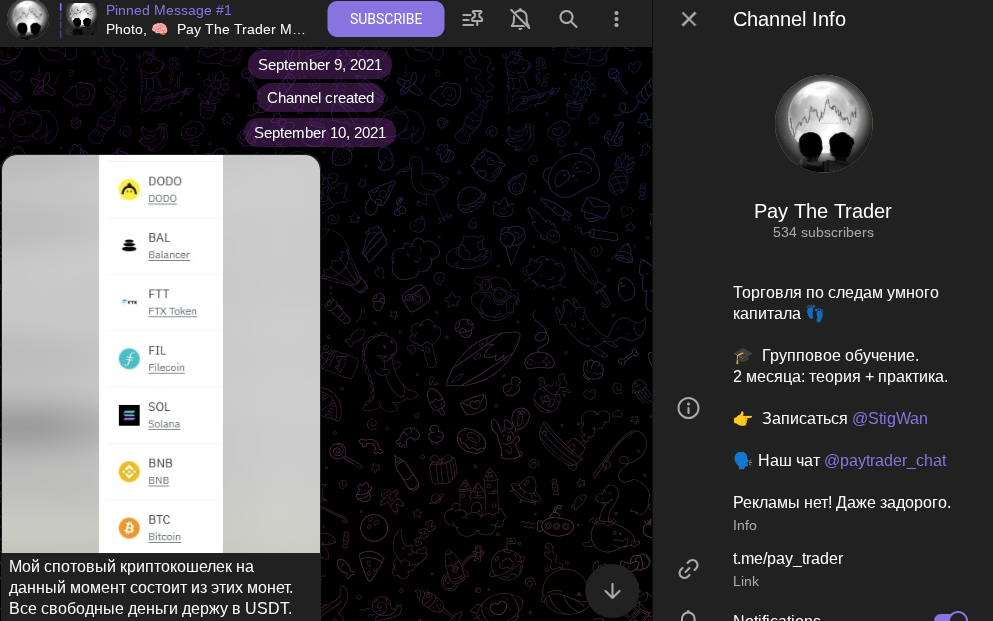This screenshot has width=993, height=621.
Task: Click the 'Filecoin' label in the photo
Action: coord(167,368)
